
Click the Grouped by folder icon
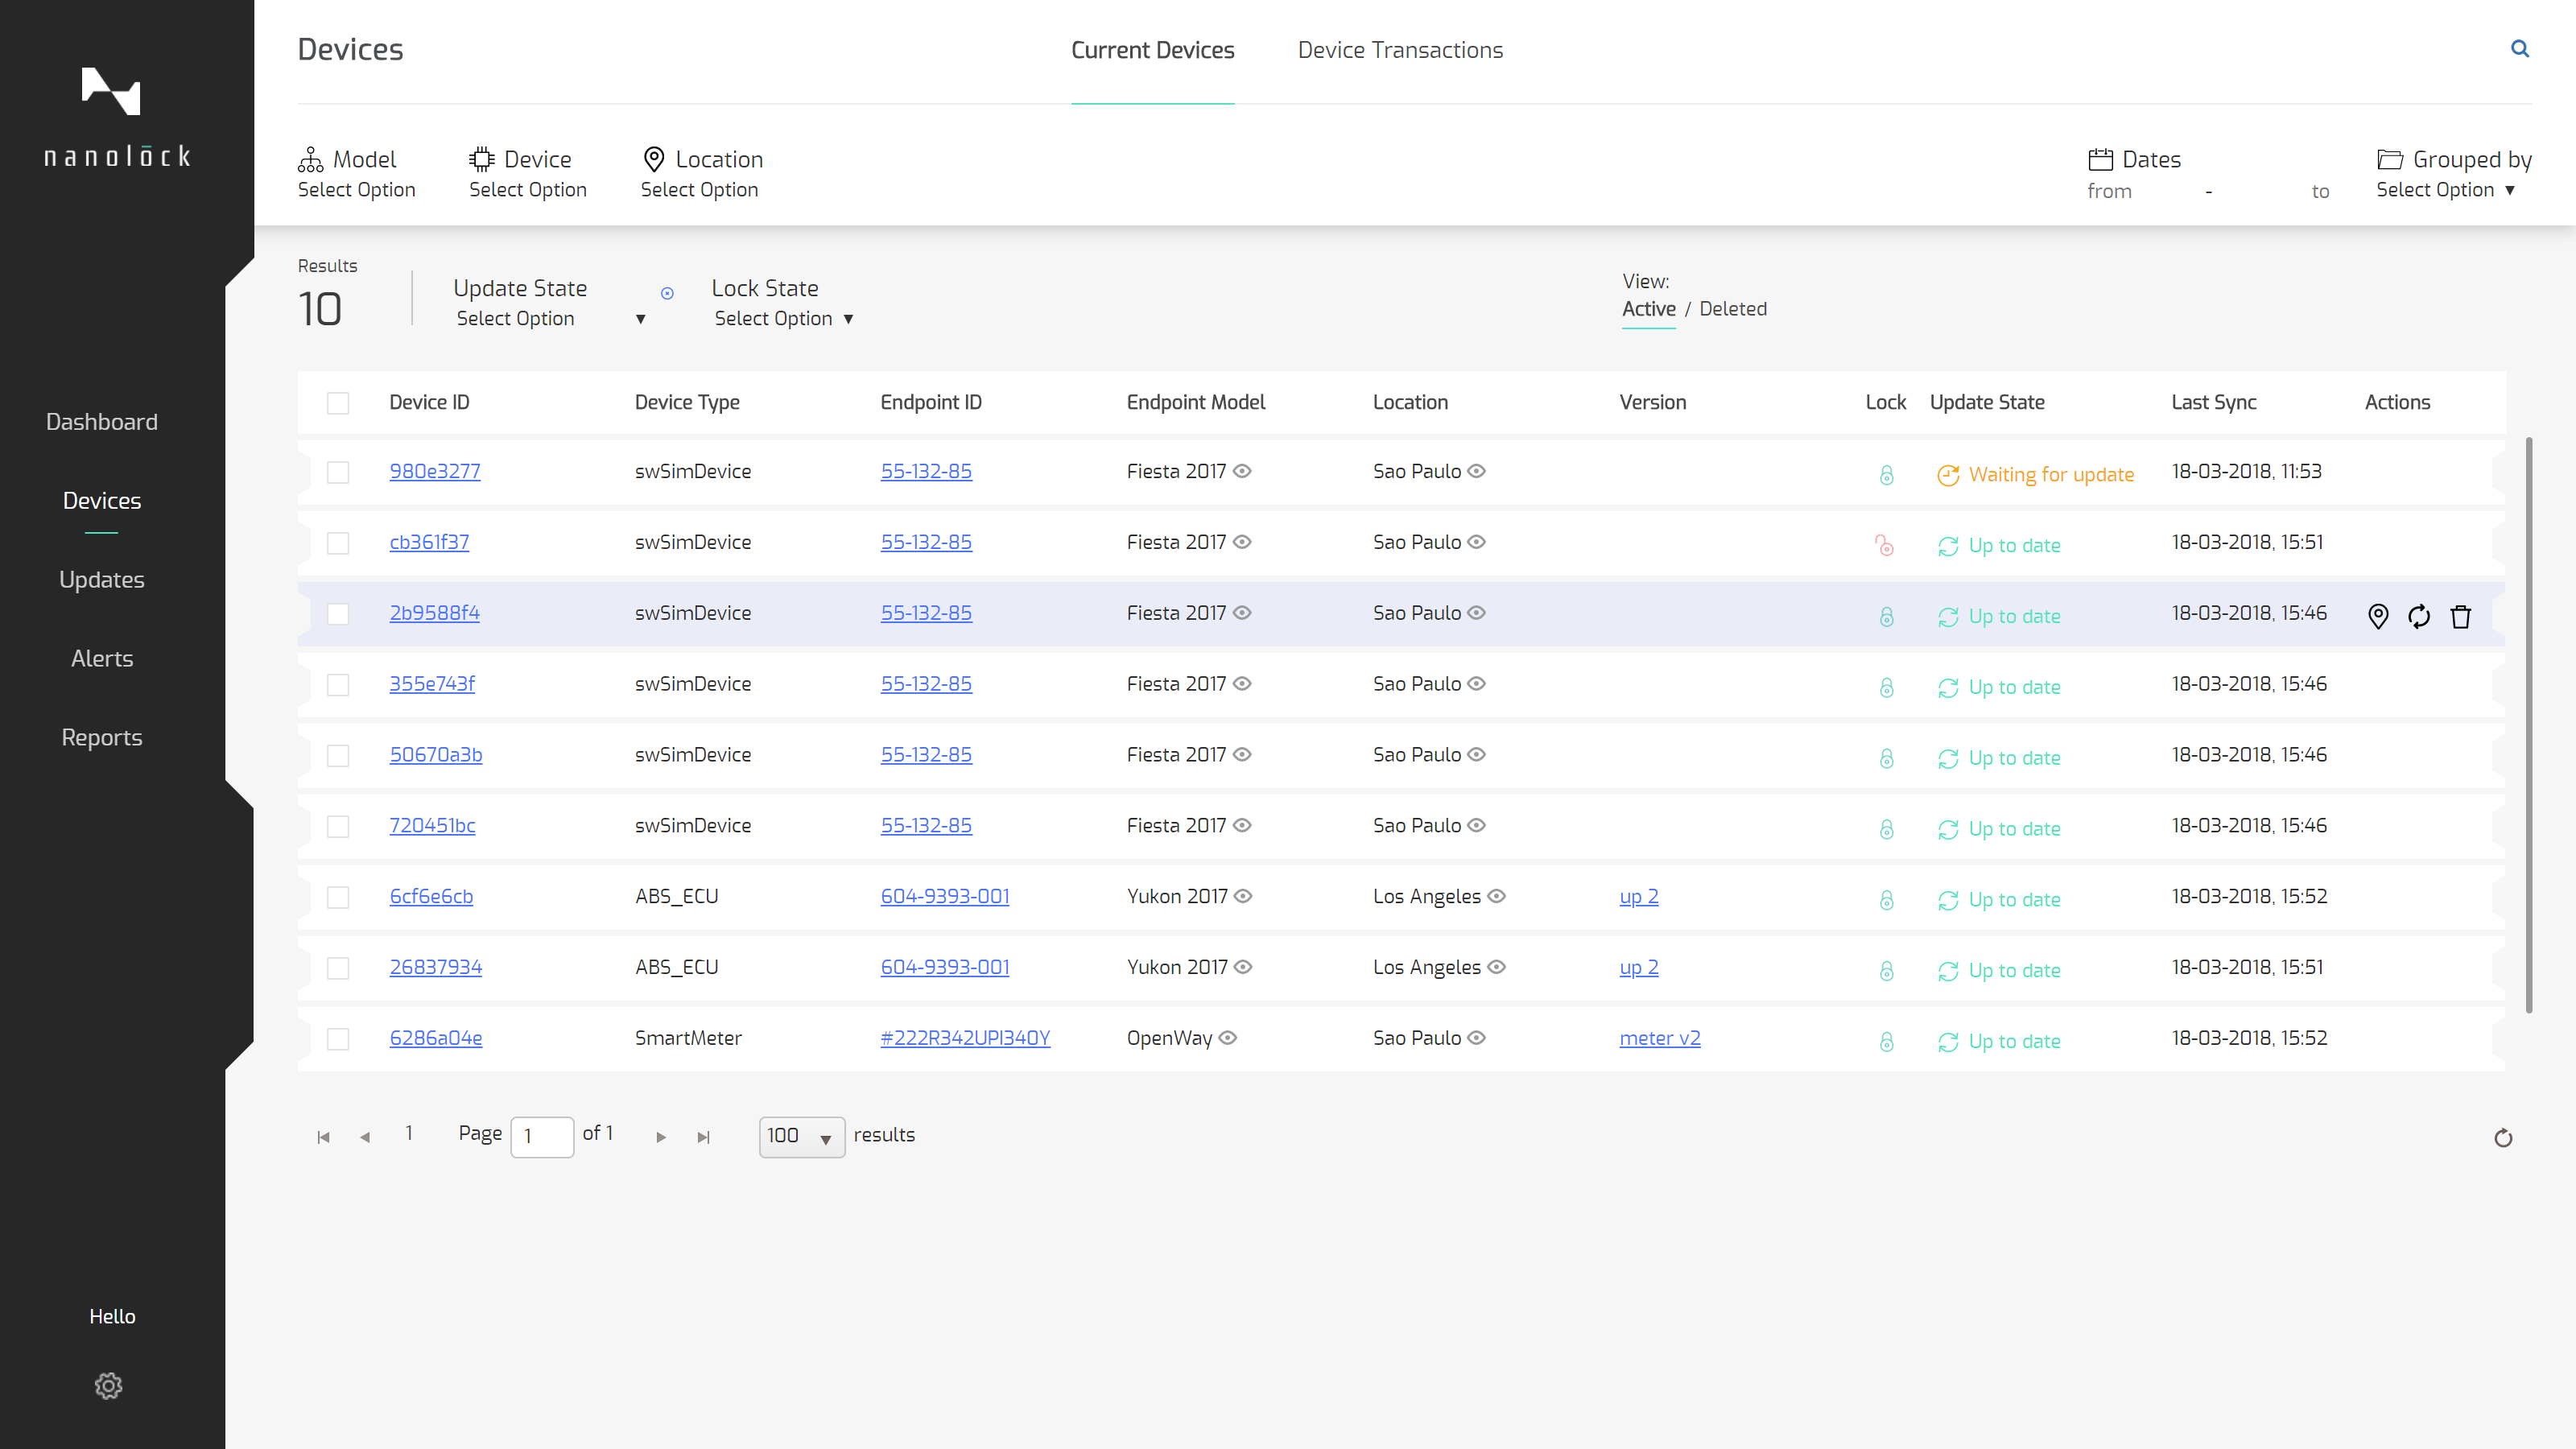click(2390, 159)
